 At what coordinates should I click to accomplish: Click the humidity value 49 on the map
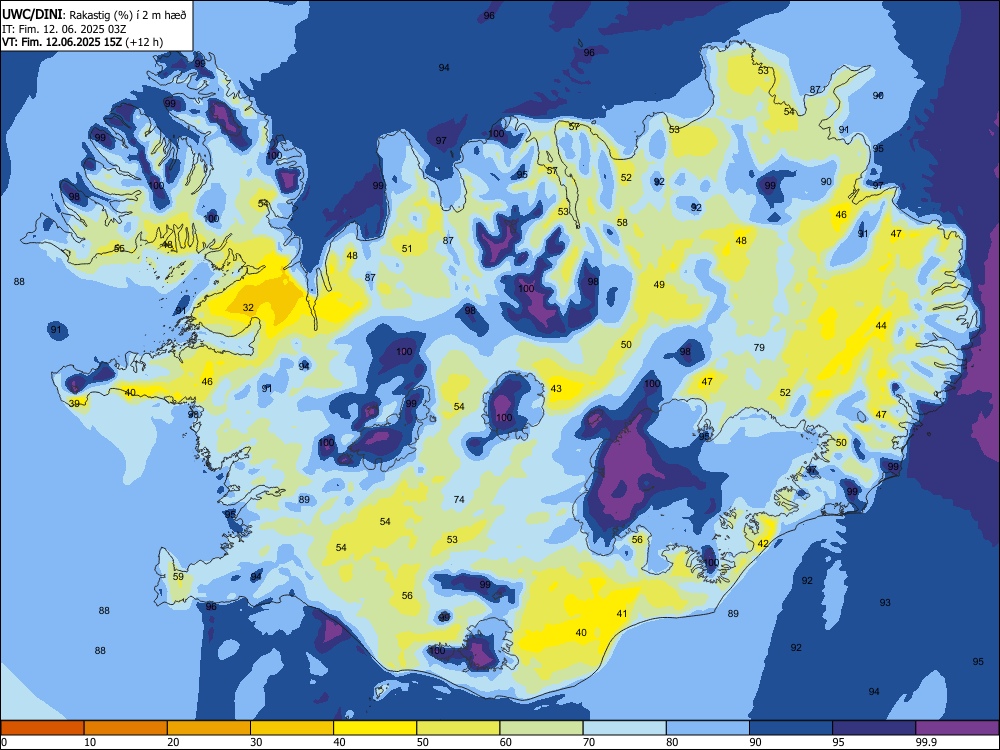click(x=659, y=284)
